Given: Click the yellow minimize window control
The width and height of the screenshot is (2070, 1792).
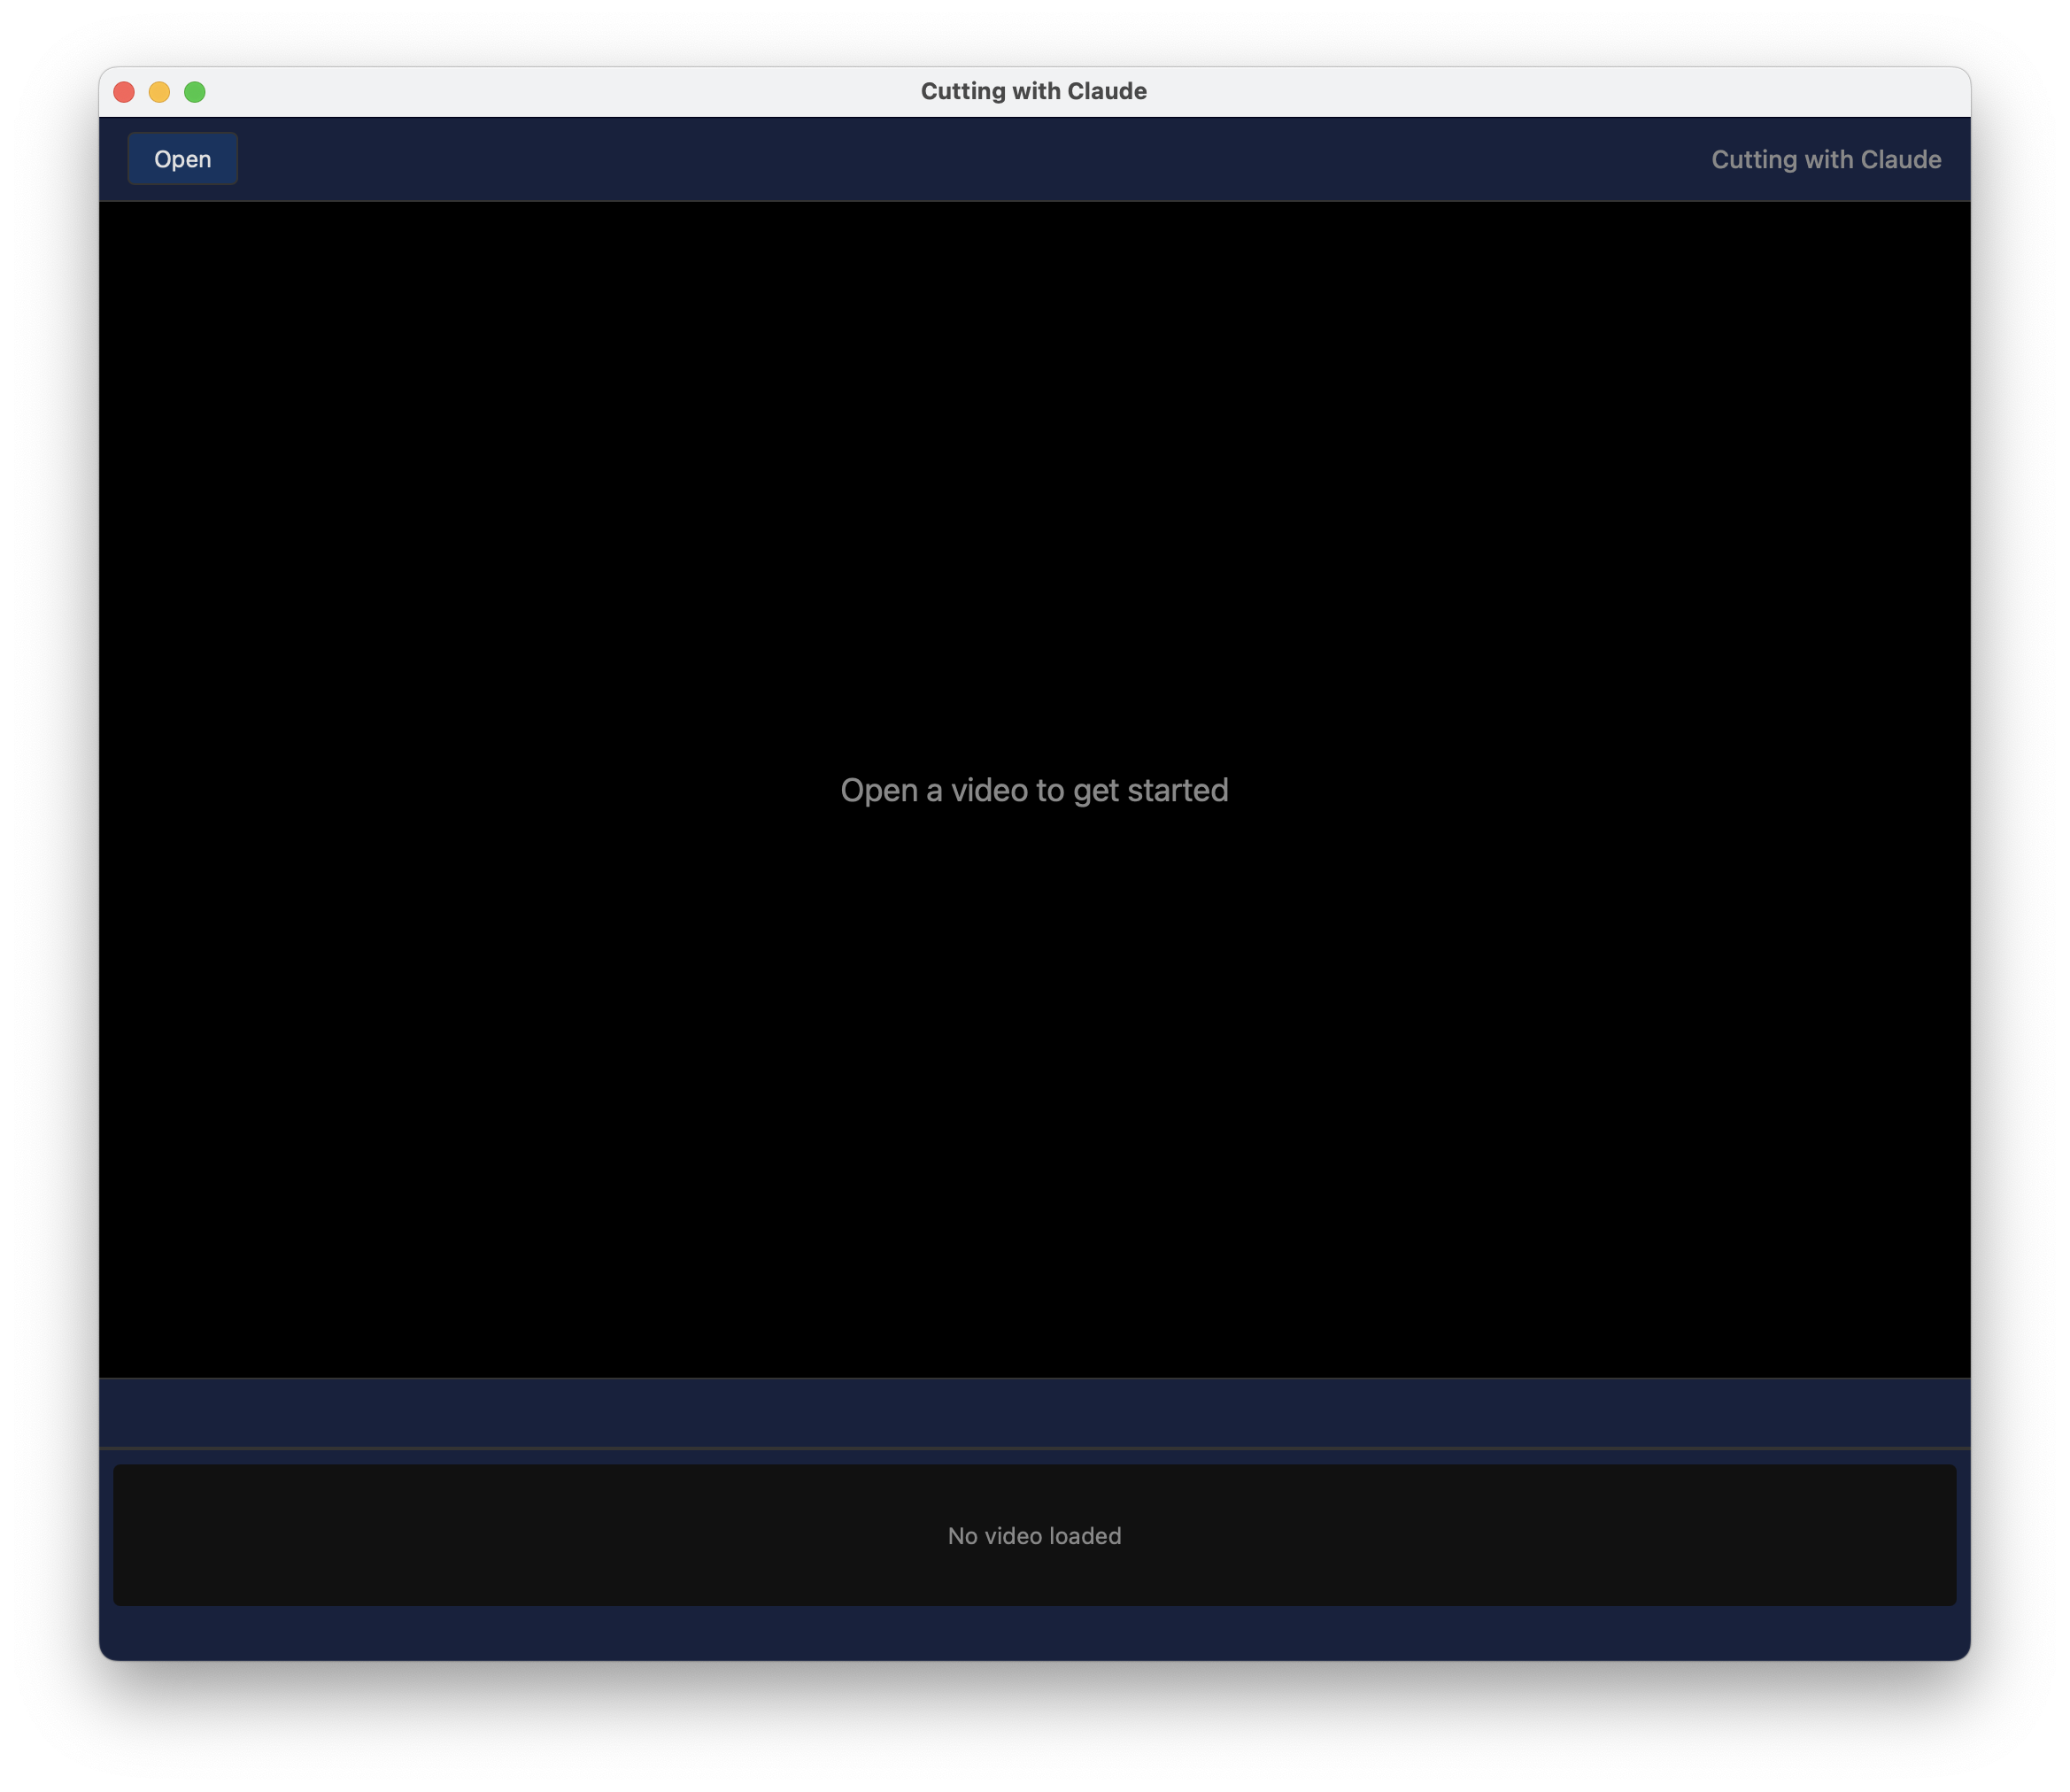Looking at the screenshot, I should pos(160,92).
